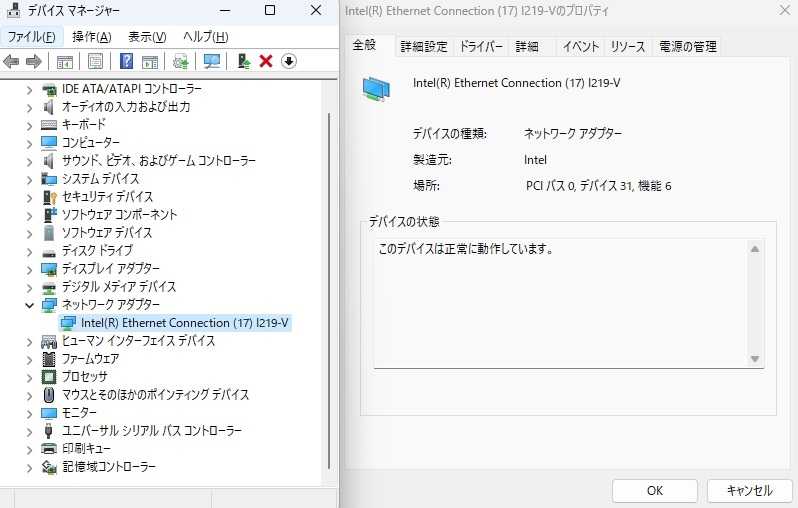Open the ヘルプ(H) menu
The image size is (798, 508).
206,37
